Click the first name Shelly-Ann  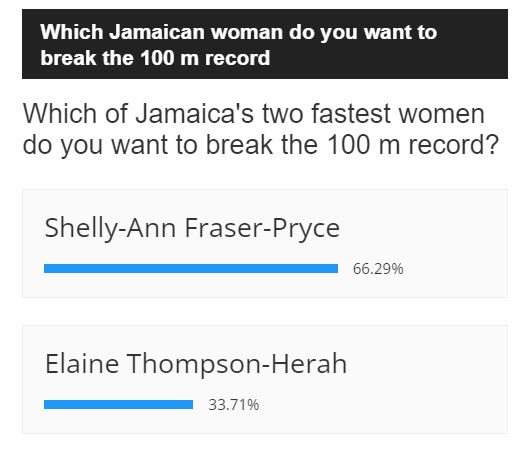110,228
